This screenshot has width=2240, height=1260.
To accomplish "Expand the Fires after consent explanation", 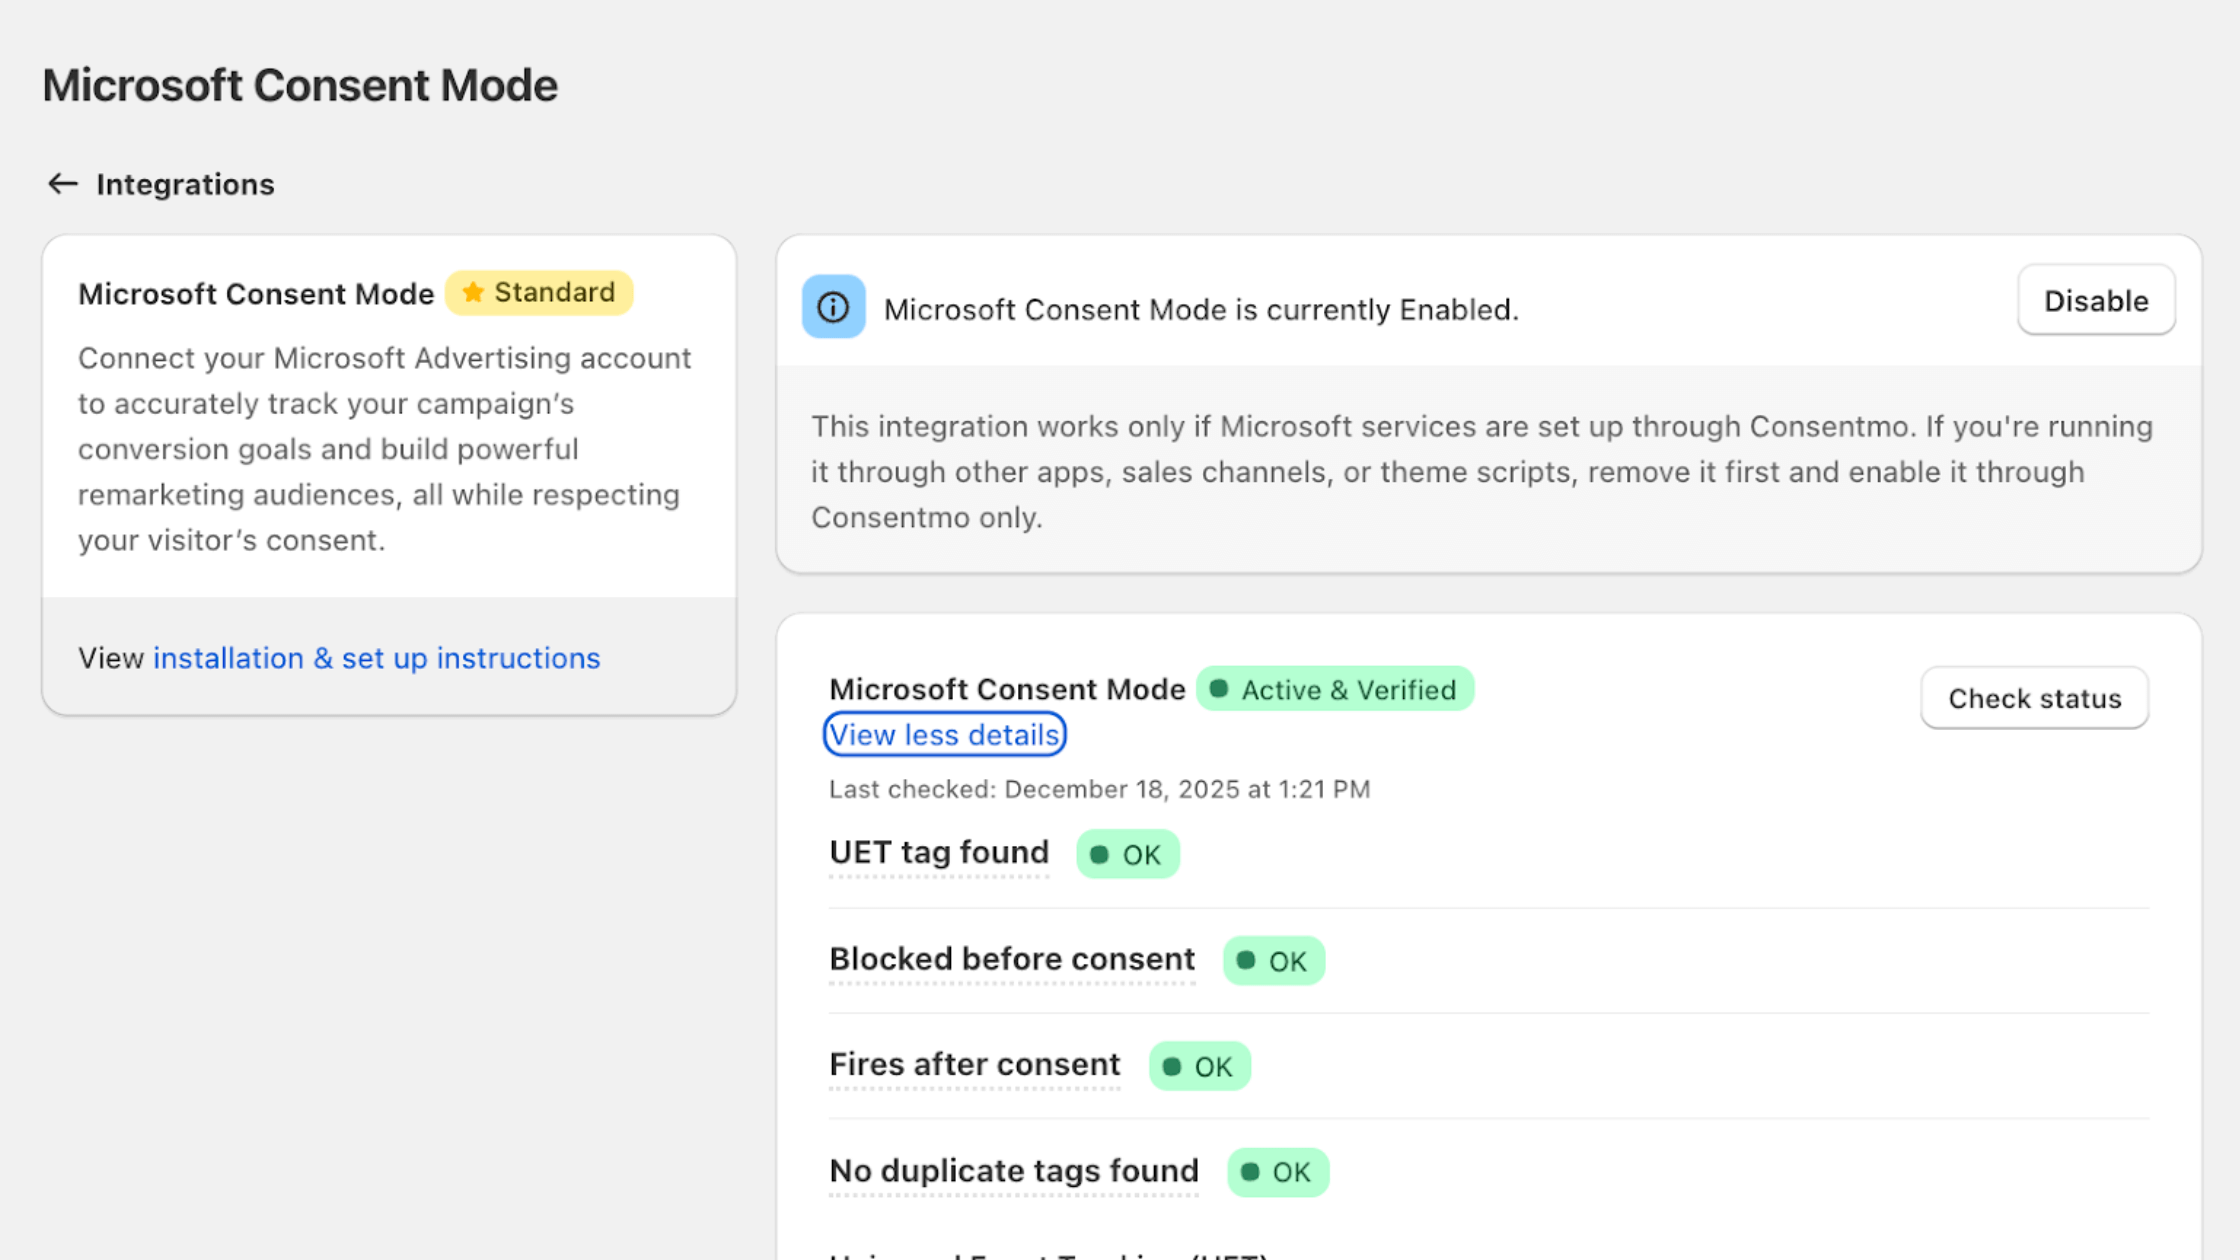I will pos(973,1064).
